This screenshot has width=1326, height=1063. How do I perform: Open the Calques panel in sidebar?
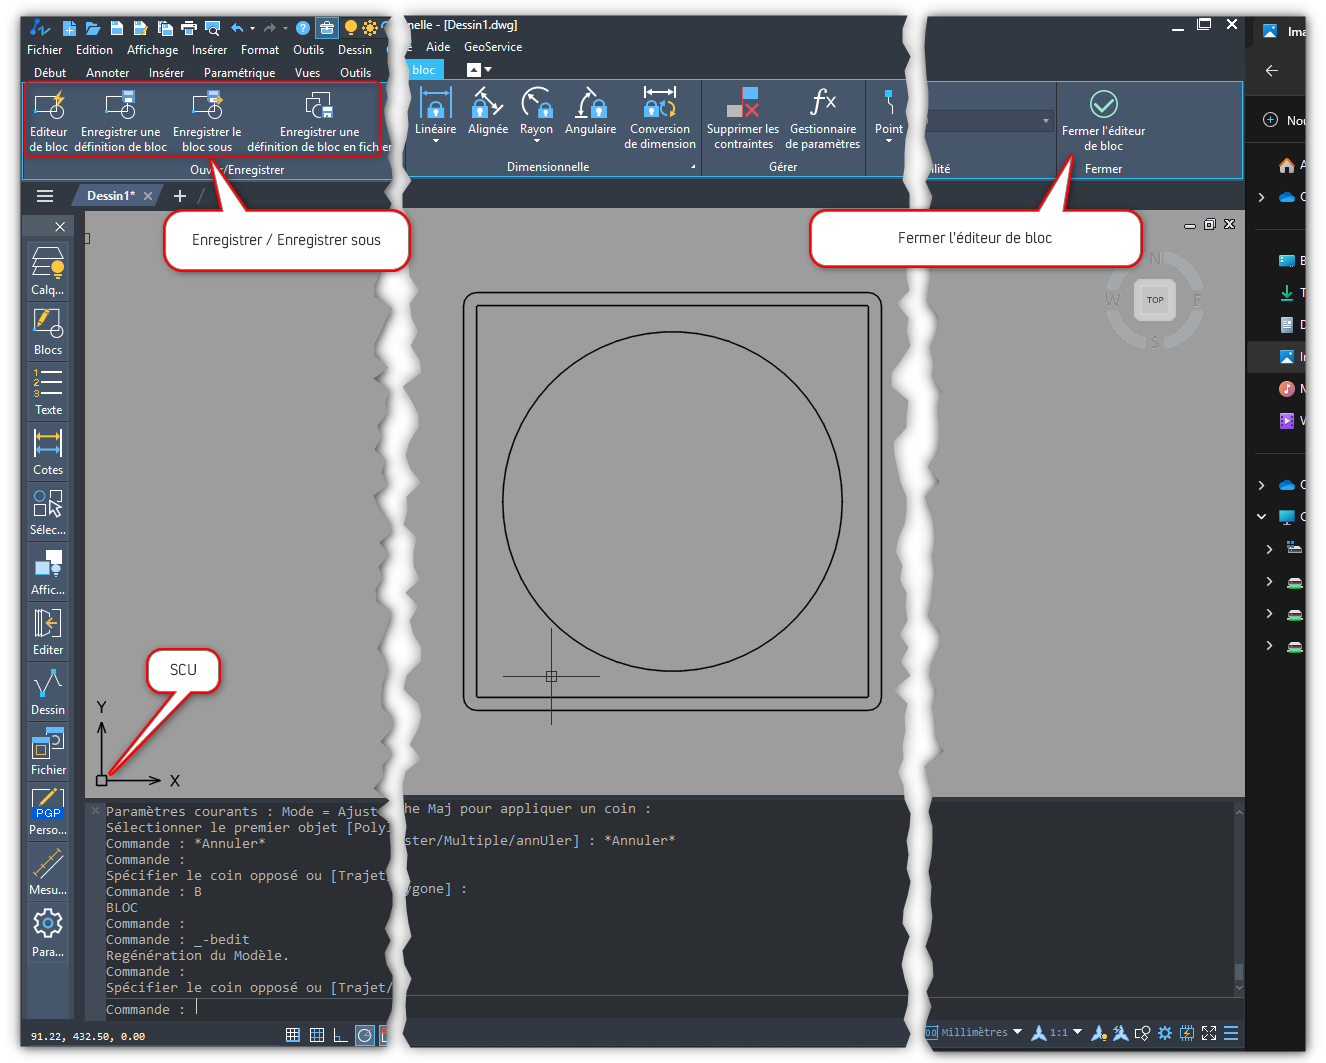pyautogui.click(x=47, y=271)
